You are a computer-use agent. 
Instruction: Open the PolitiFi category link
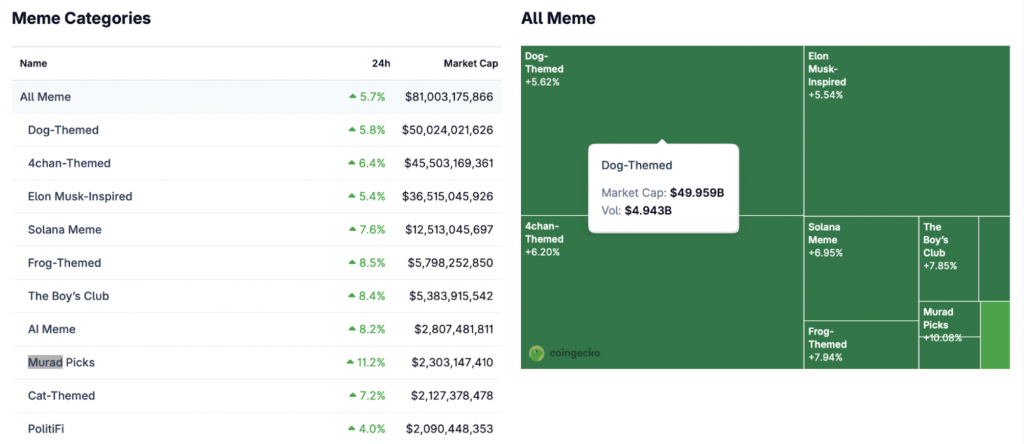tap(46, 429)
